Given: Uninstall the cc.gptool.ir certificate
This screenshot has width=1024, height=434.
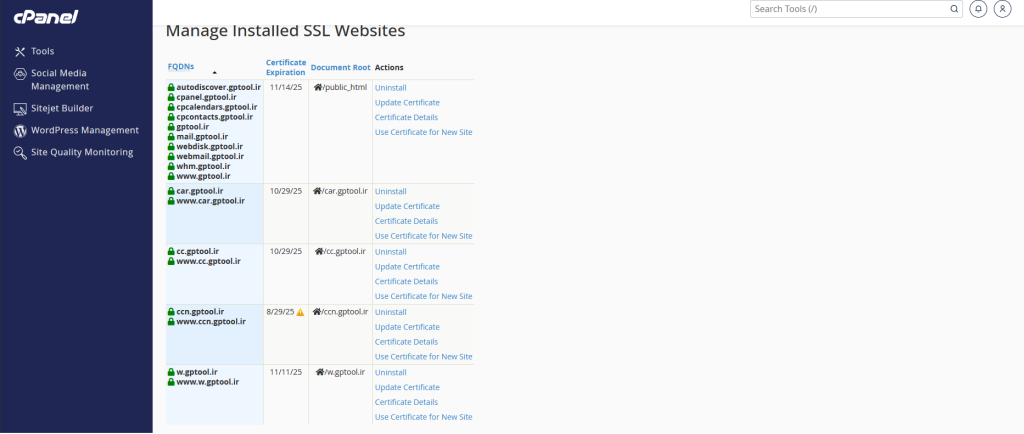Looking at the screenshot, I should tap(391, 252).
